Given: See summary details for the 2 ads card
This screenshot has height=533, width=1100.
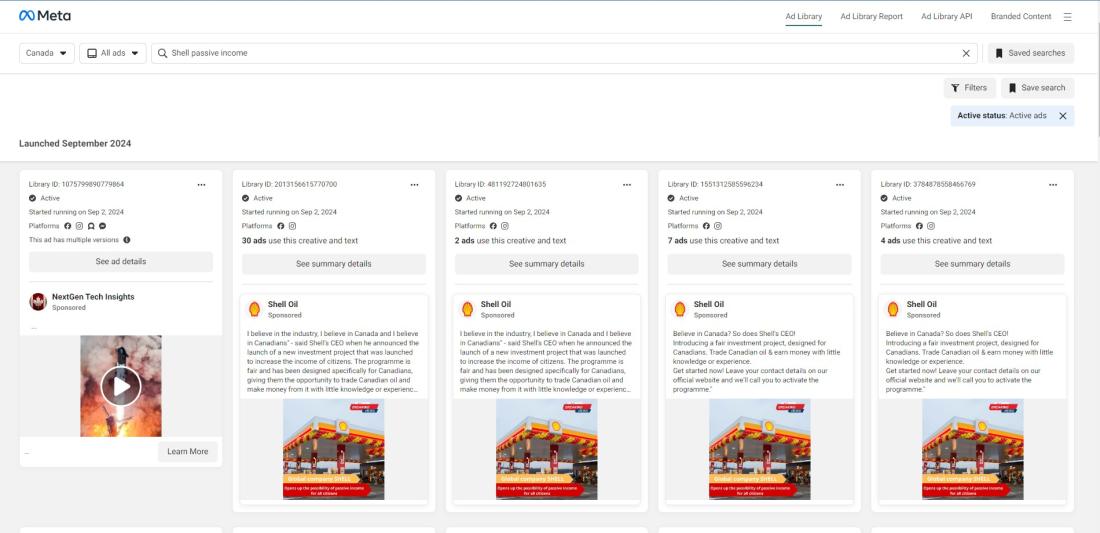Looking at the screenshot, I should click(x=546, y=264).
